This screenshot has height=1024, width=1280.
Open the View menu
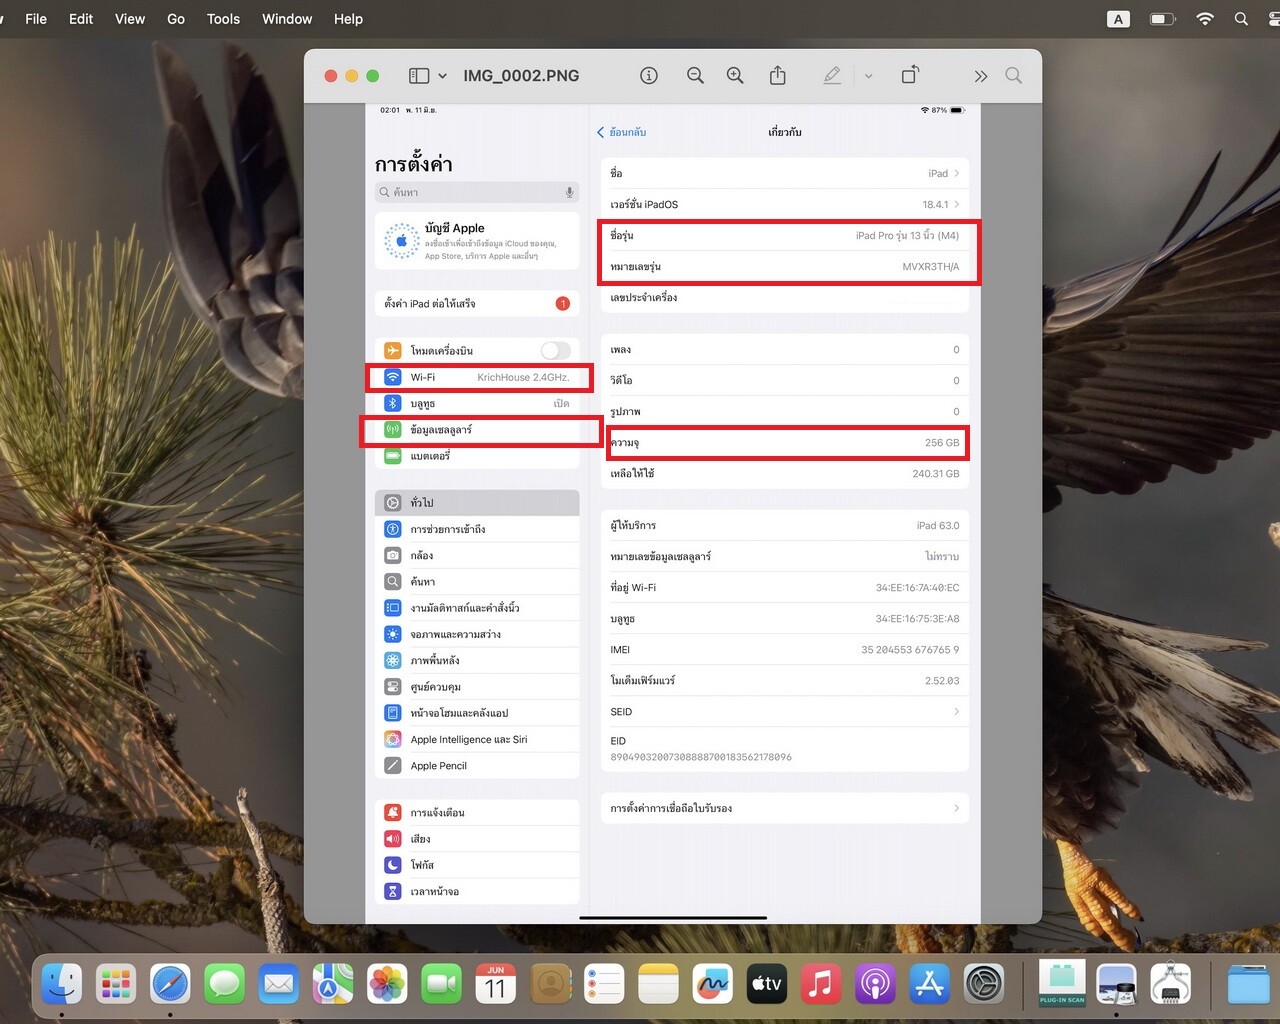click(130, 19)
